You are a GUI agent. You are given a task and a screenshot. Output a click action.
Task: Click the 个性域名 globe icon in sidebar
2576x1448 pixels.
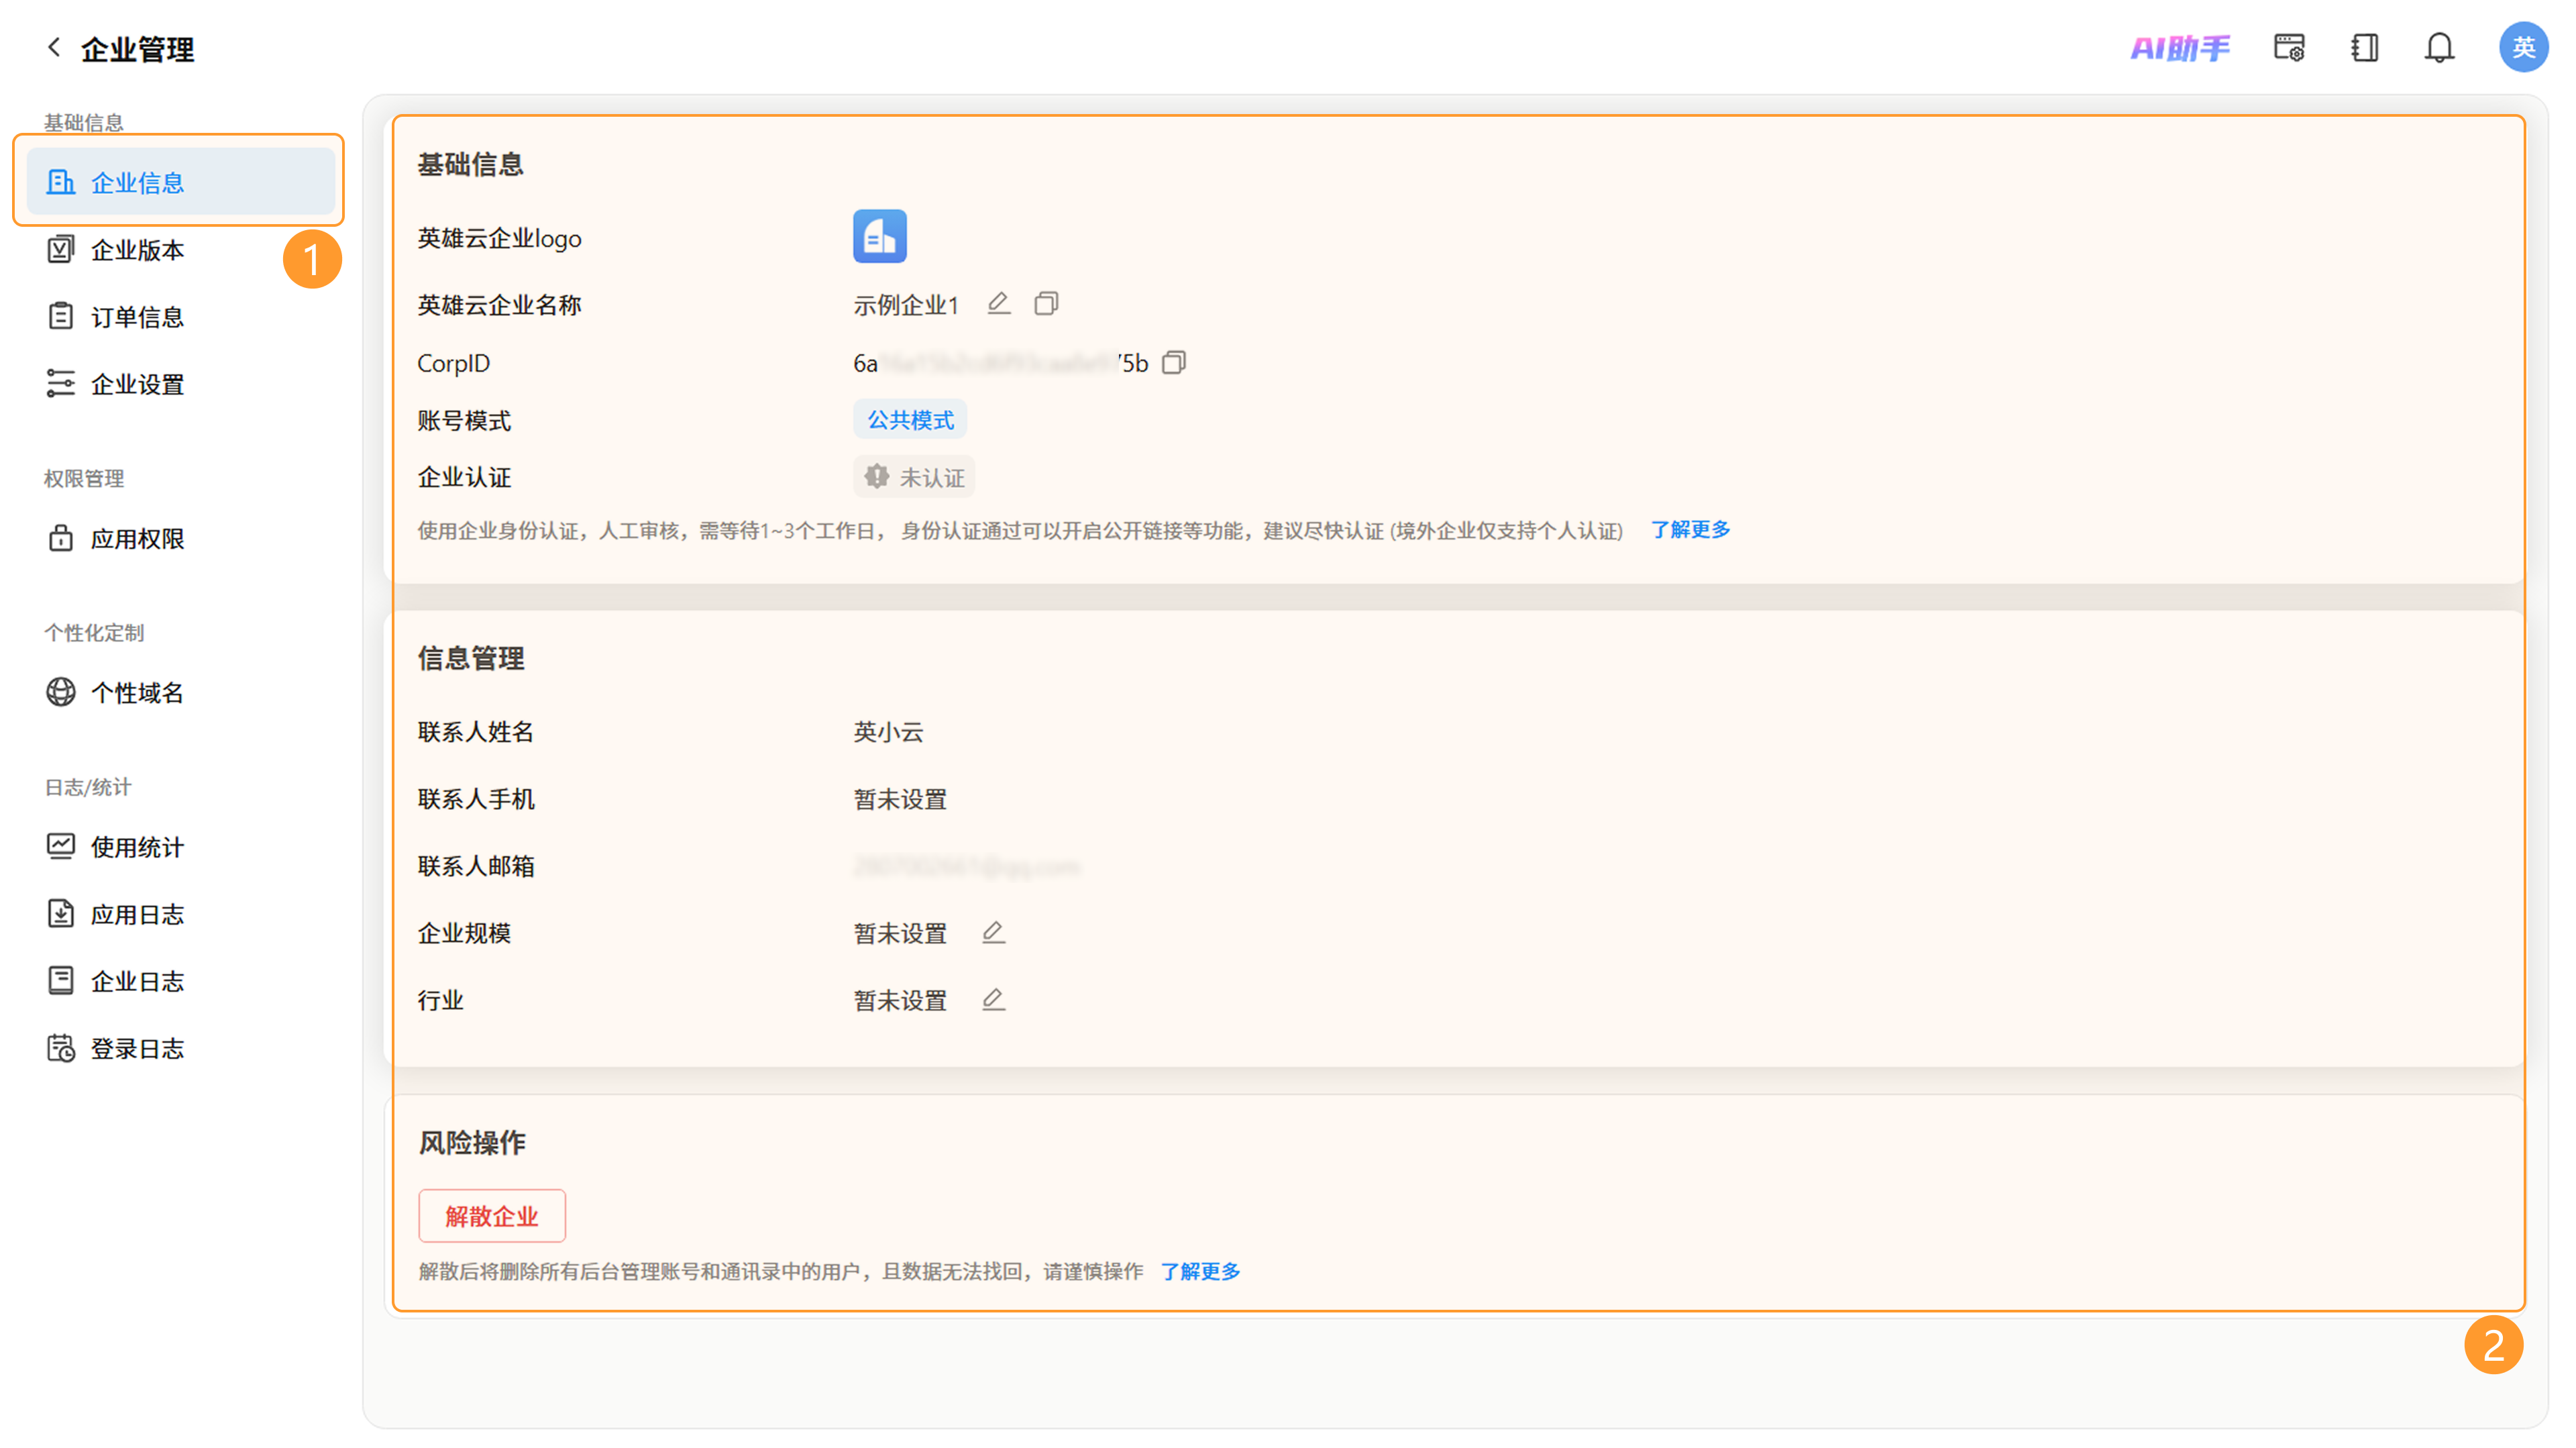pyautogui.click(x=61, y=692)
